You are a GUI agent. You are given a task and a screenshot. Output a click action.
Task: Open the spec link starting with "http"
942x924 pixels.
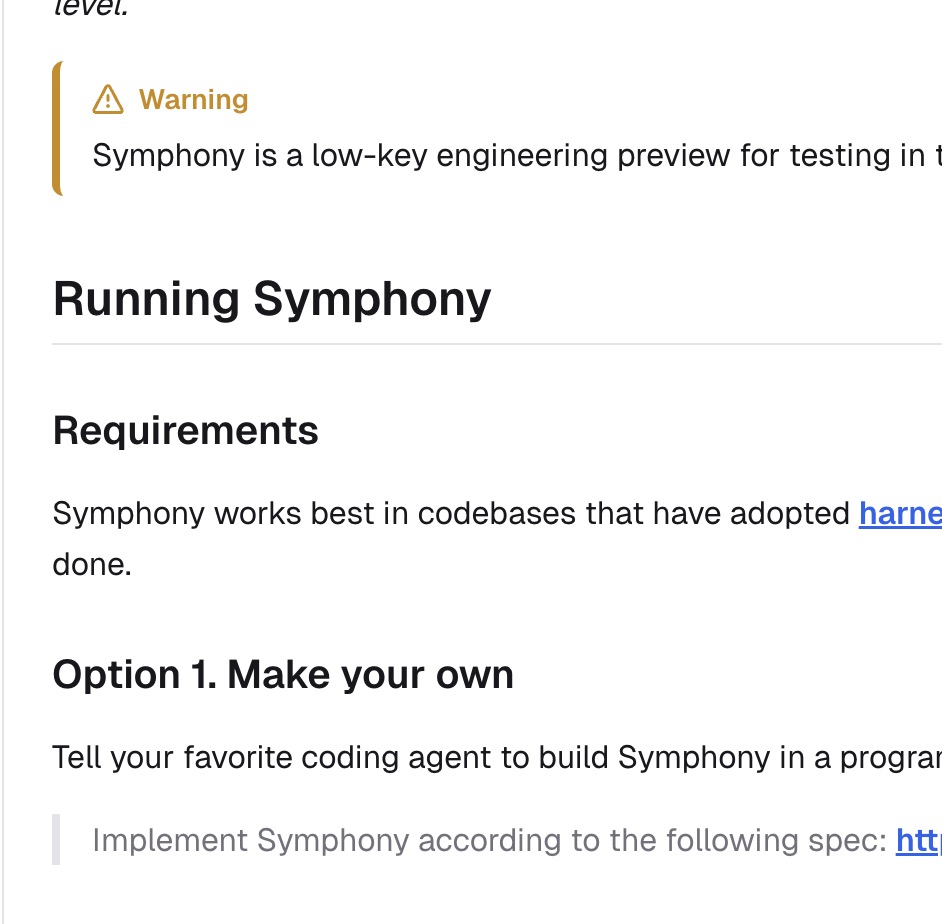[x=917, y=840]
